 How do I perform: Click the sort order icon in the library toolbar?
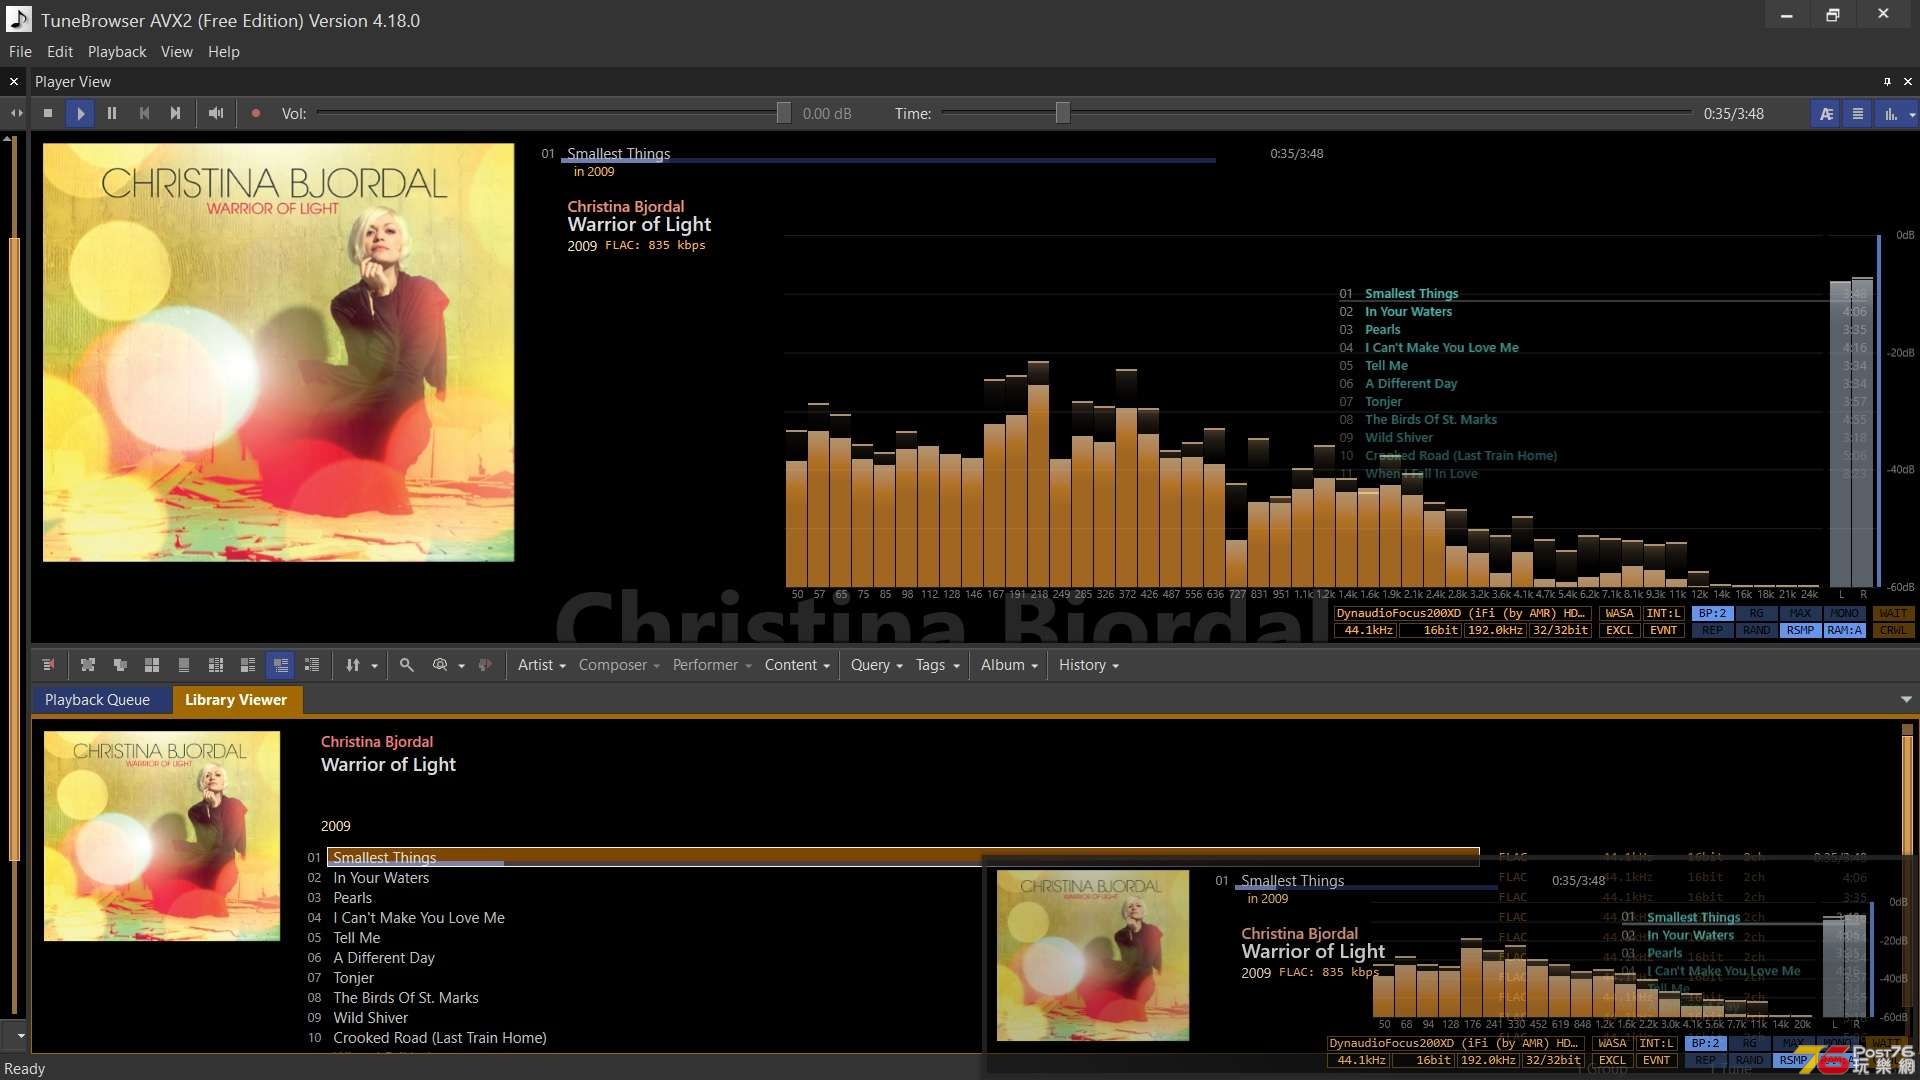353,665
